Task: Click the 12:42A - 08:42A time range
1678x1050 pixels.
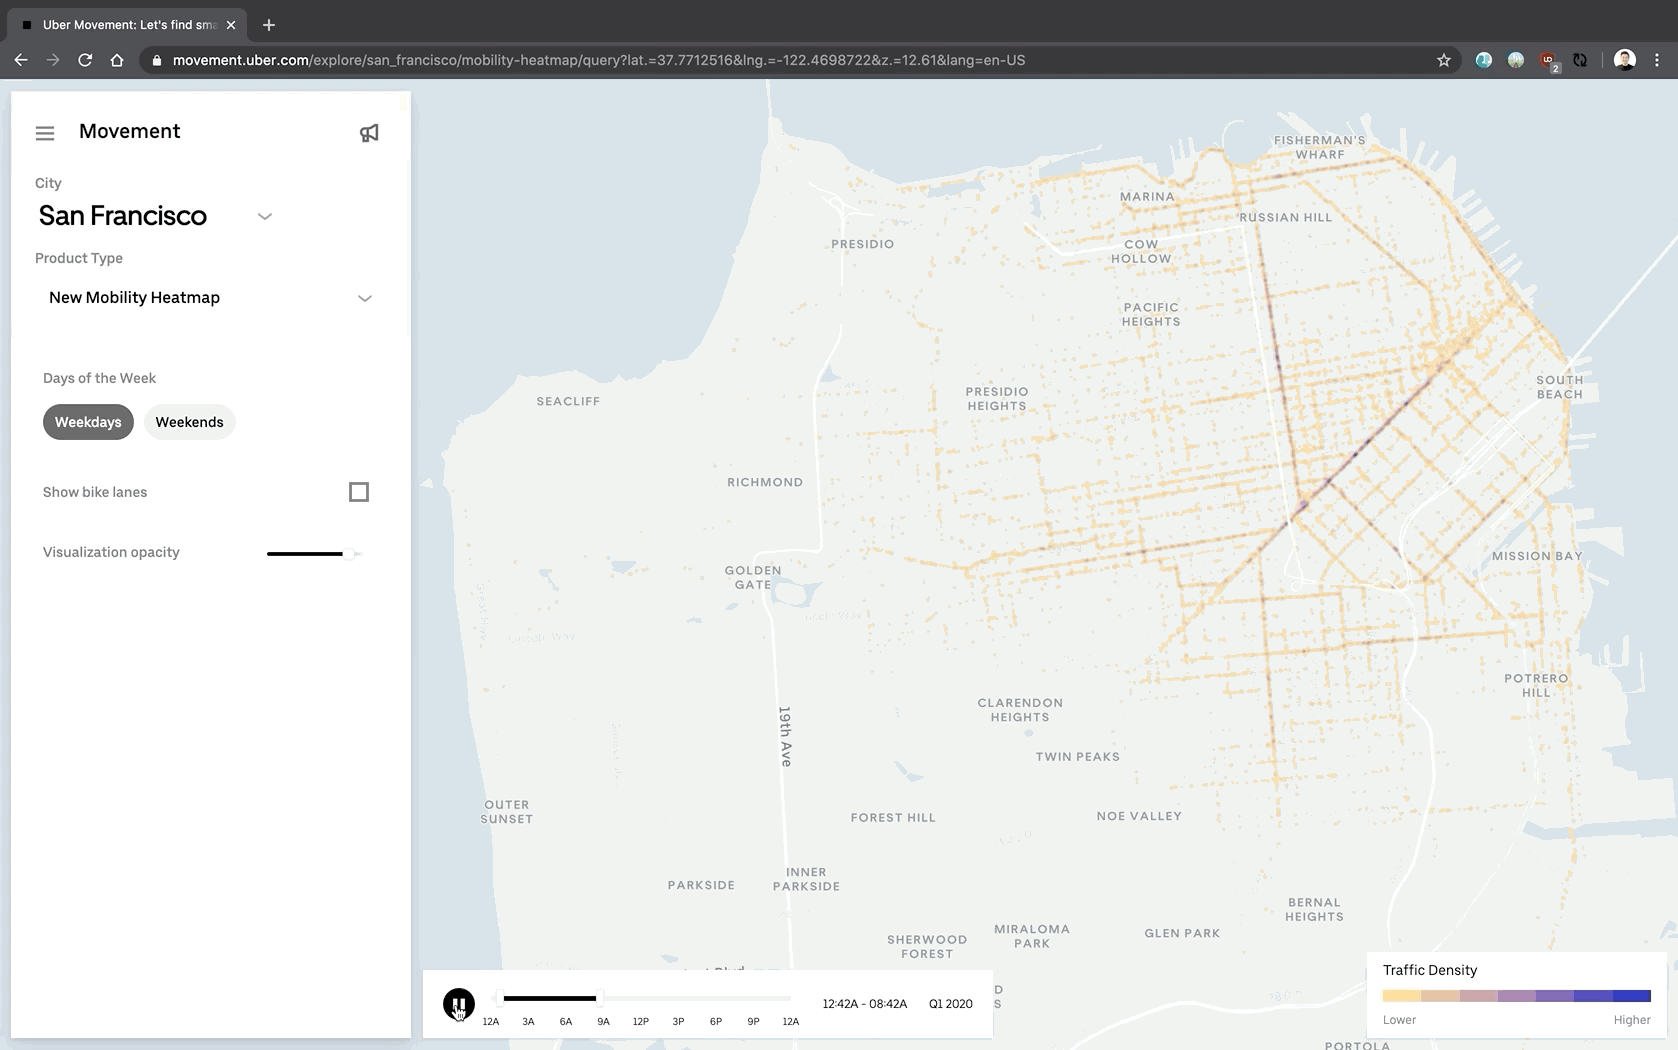Action: point(865,1004)
